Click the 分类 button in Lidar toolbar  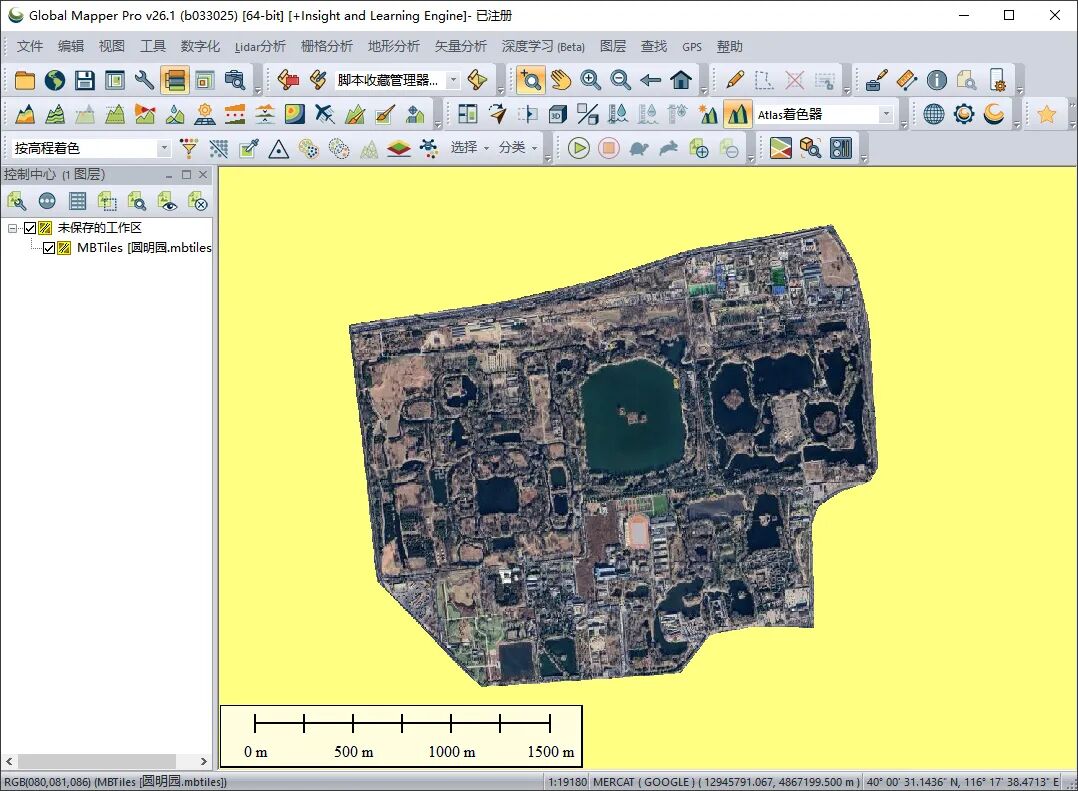tap(518, 148)
